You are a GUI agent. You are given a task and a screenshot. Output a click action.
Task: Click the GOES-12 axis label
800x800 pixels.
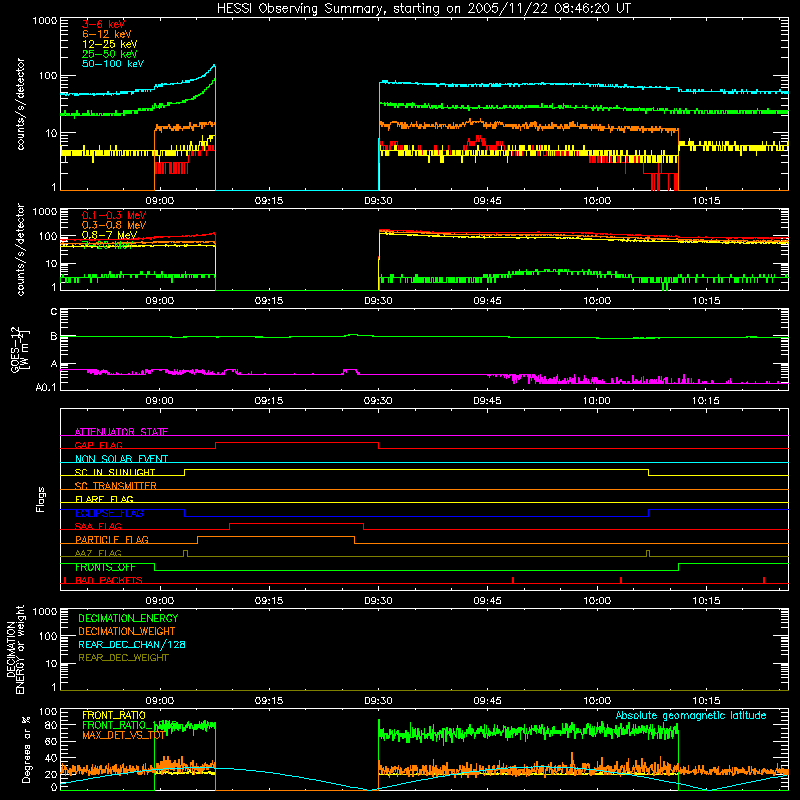[x=15, y=349]
